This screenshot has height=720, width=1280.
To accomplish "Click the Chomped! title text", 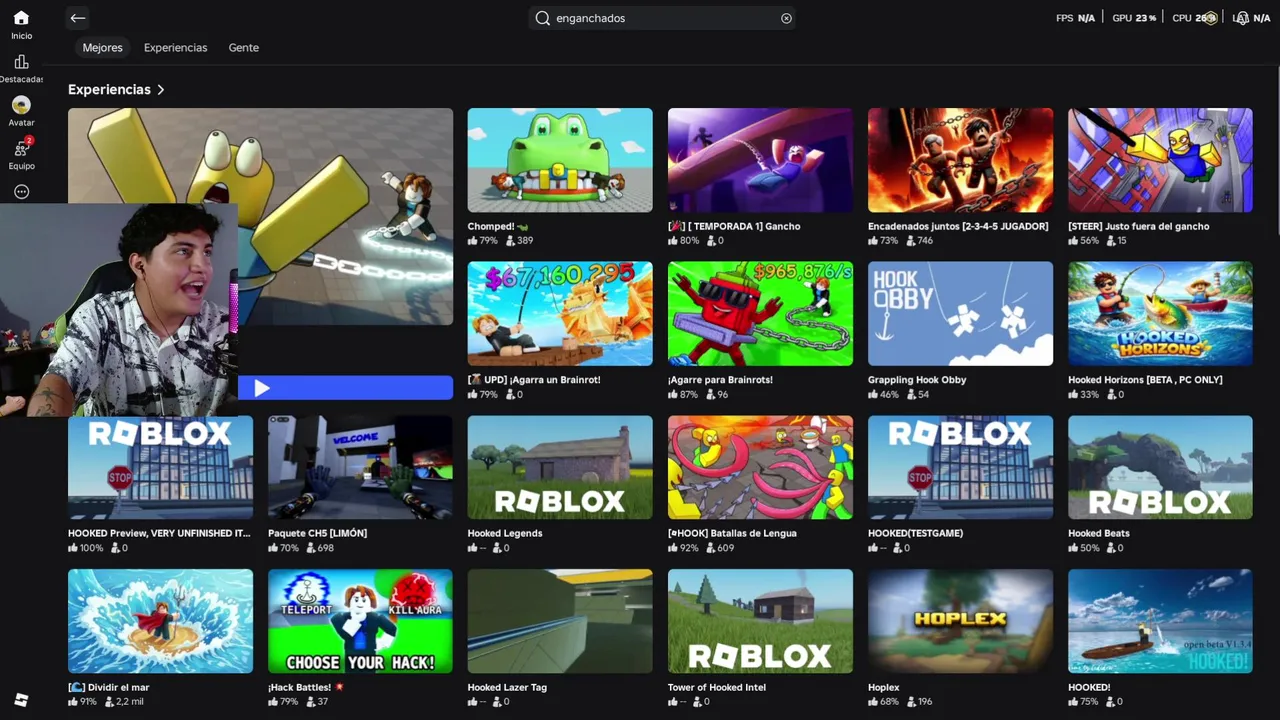I will point(497,226).
